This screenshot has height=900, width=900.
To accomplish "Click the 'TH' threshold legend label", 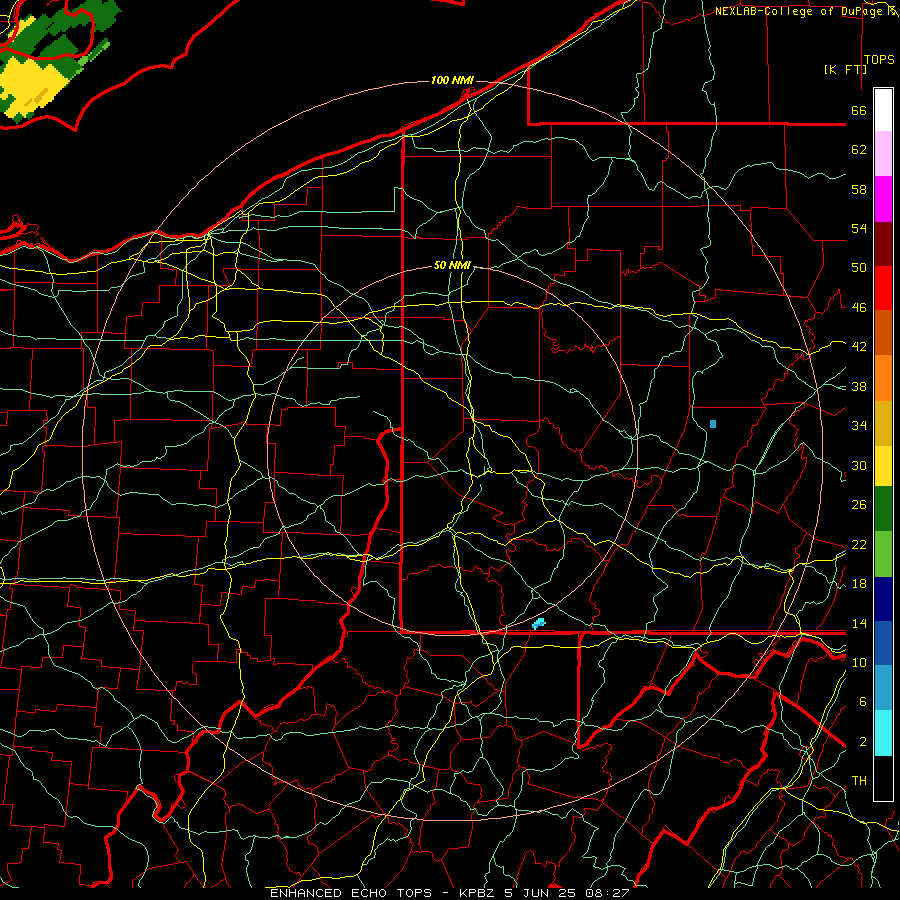I will (x=859, y=781).
